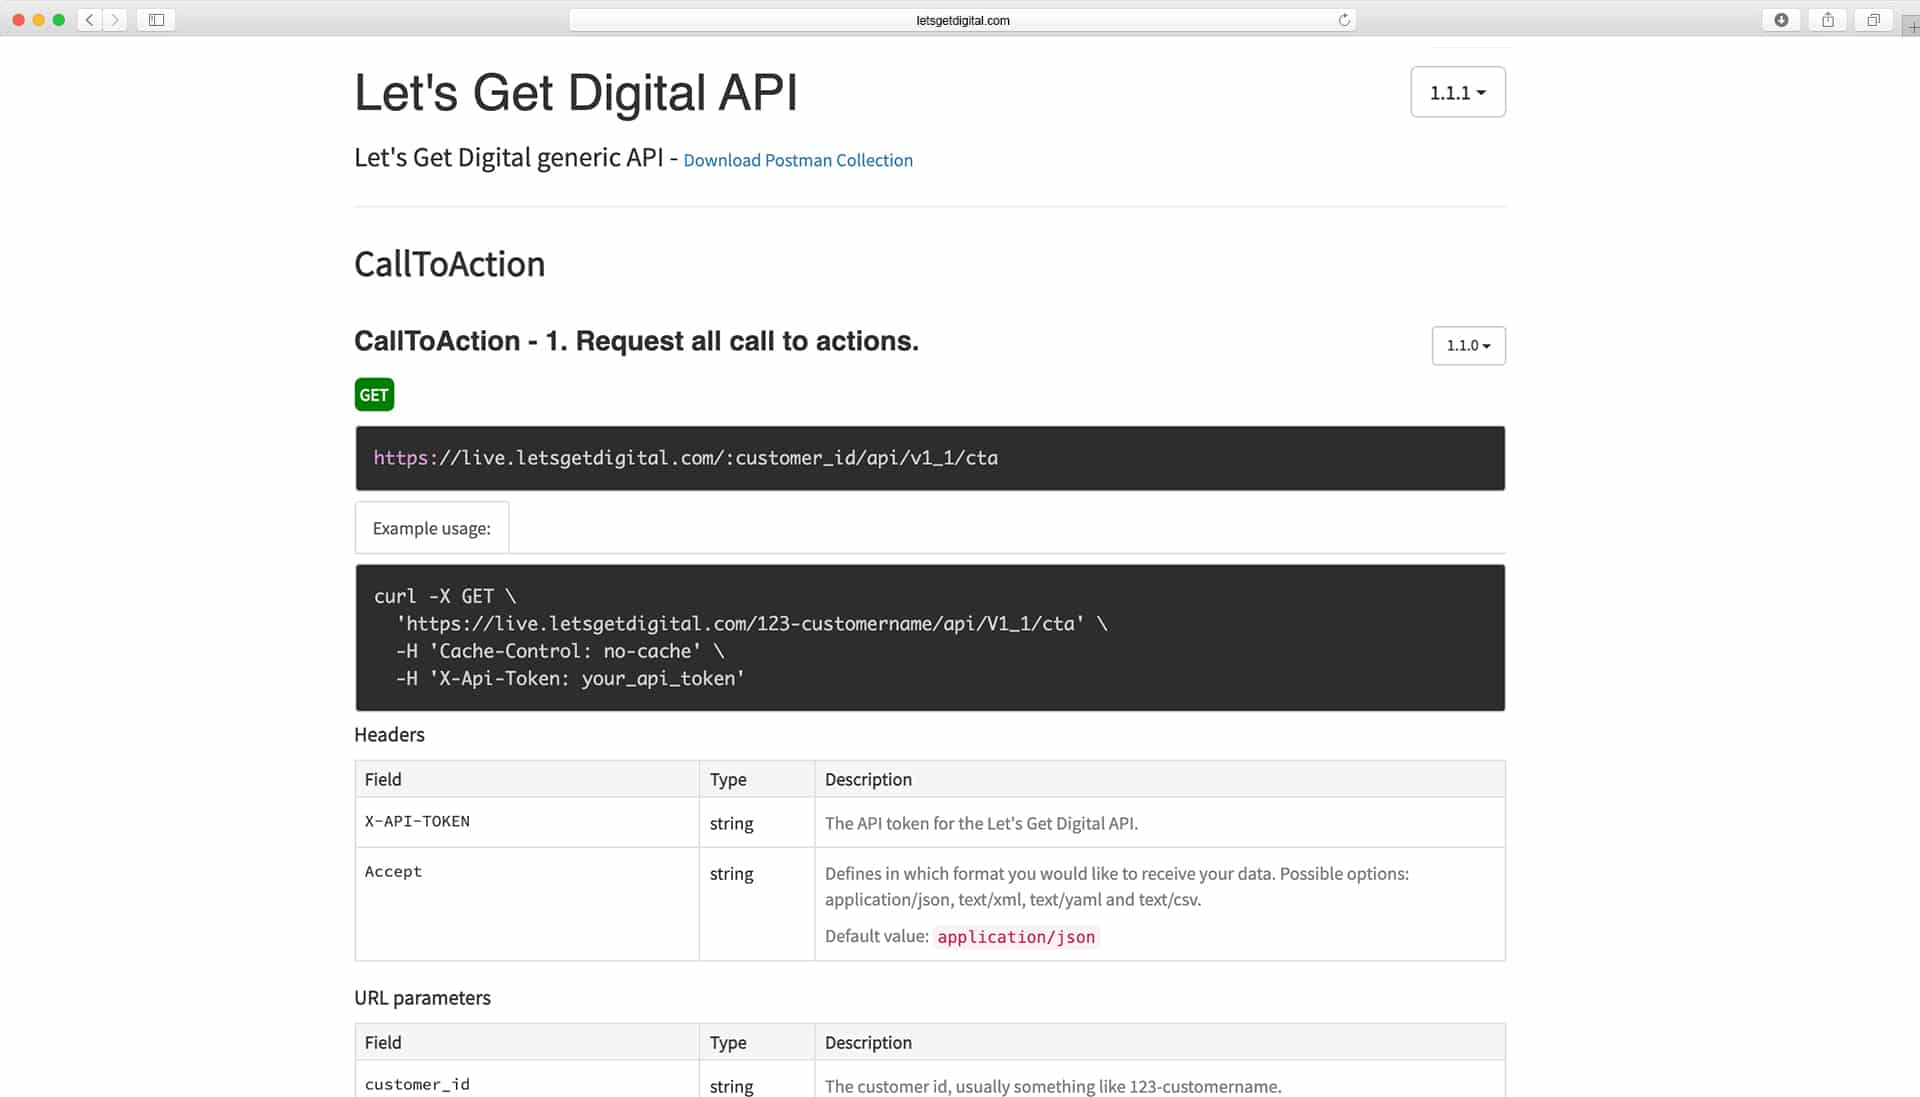Open the 1.1.1 API version dropdown
The image size is (1920, 1097).
pos(1457,92)
